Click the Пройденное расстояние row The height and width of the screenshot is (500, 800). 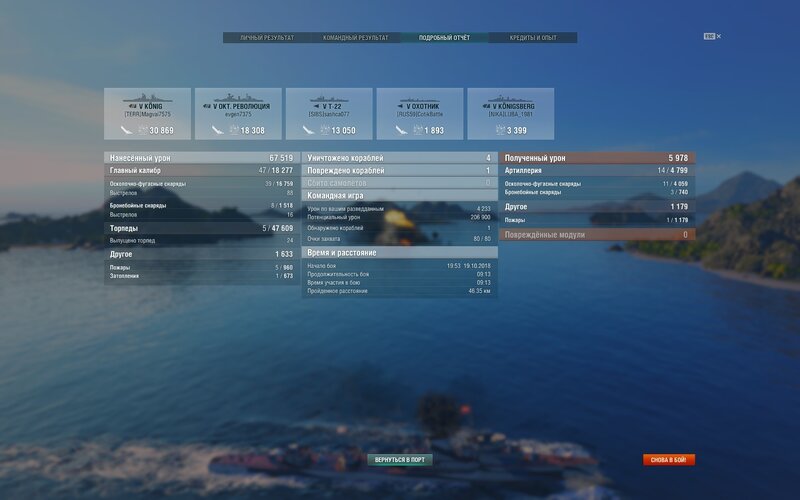(x=399, y=291)
